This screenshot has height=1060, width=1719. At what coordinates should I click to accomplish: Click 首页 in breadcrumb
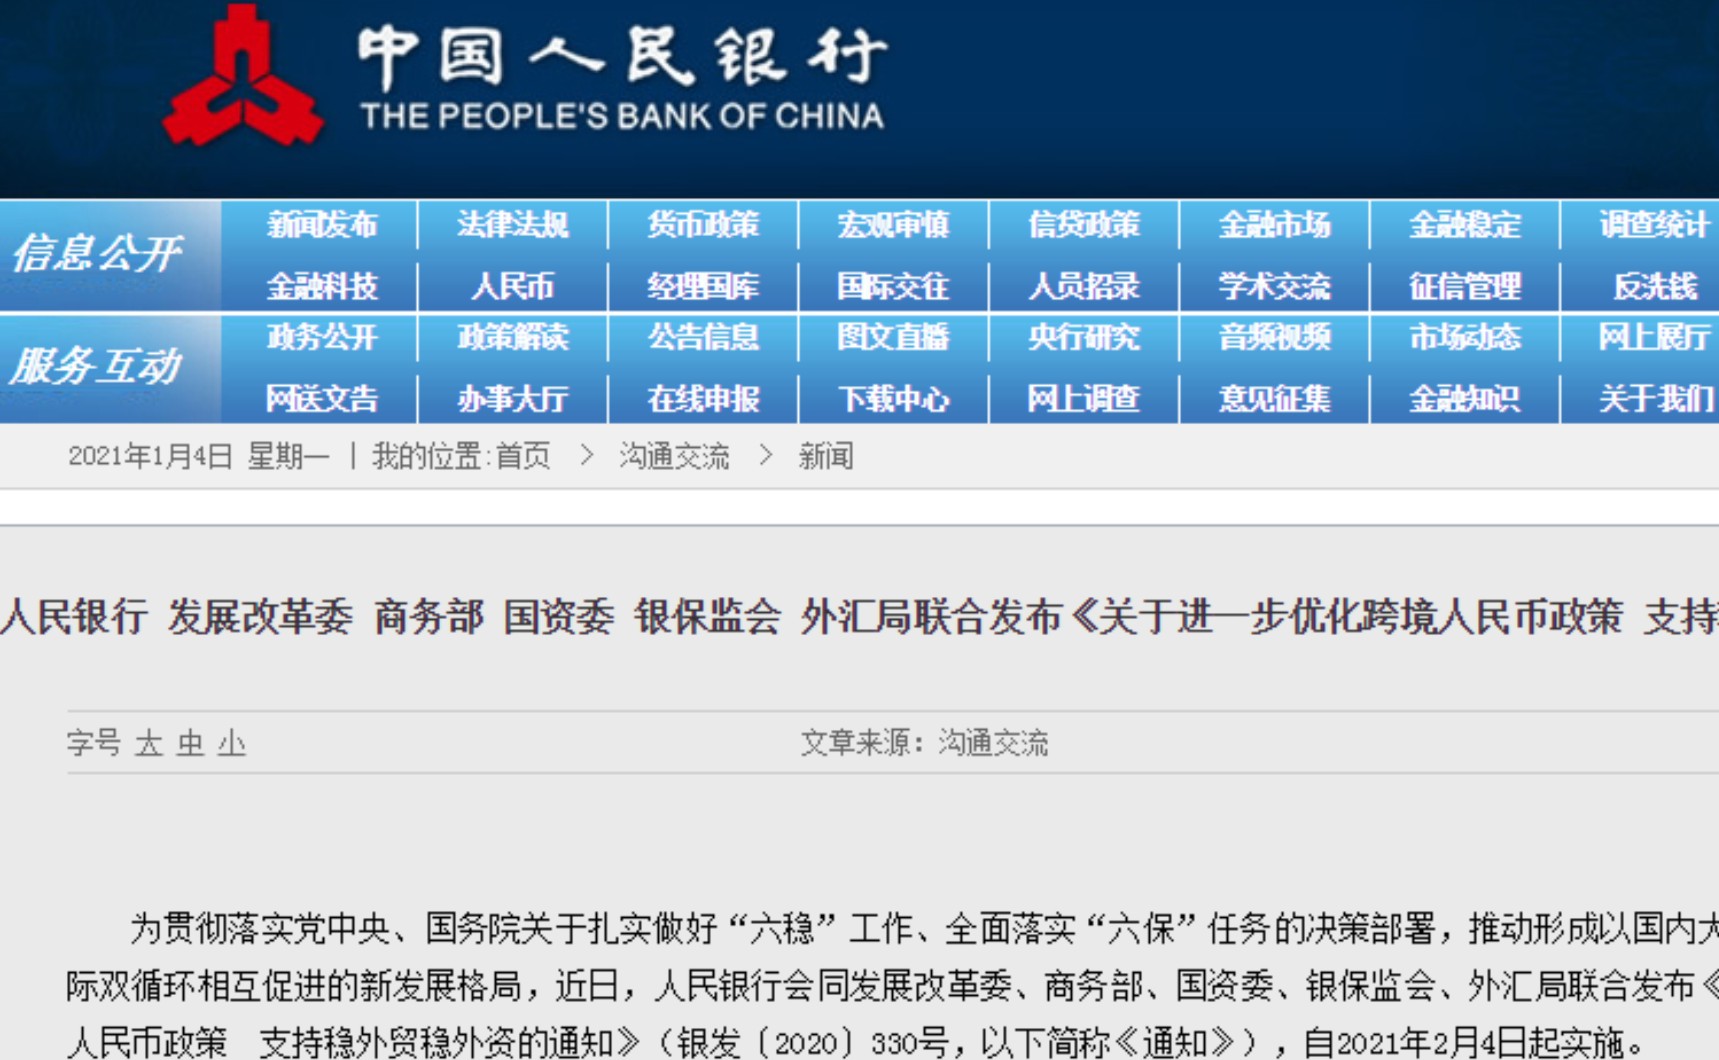tap(523, 457)
